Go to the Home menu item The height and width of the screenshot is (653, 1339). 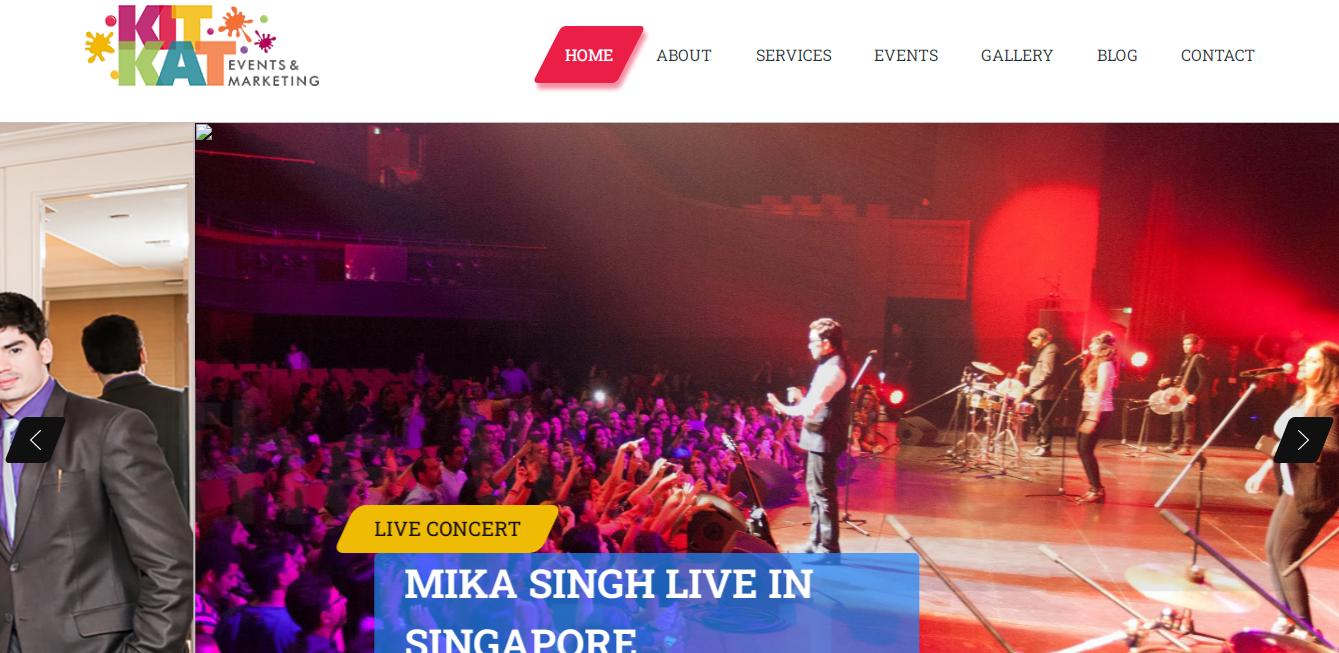[588, 55]
